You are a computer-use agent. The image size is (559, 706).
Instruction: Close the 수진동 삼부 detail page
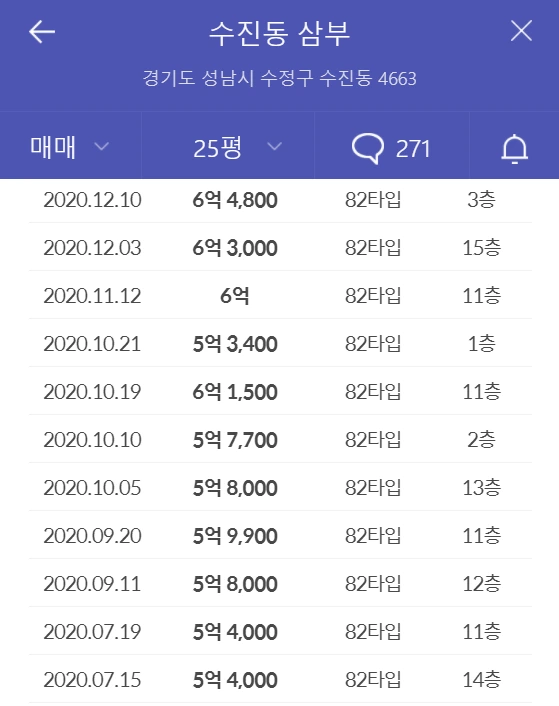521,31
